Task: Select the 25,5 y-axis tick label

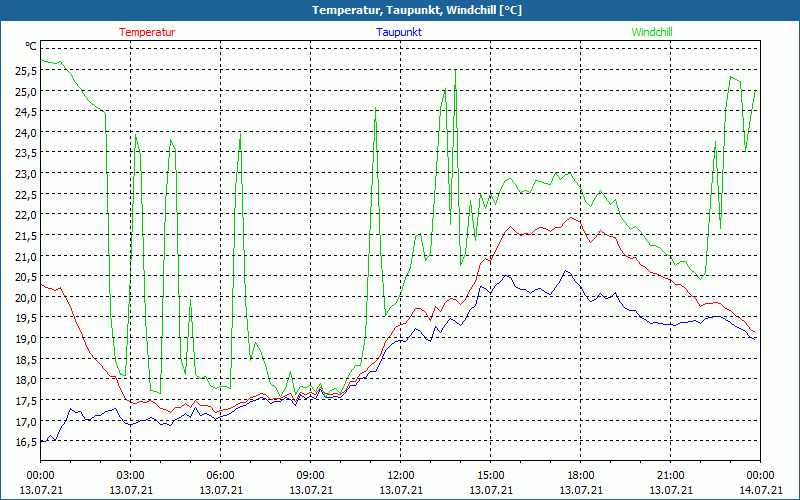Action: (x=25, y=70)
